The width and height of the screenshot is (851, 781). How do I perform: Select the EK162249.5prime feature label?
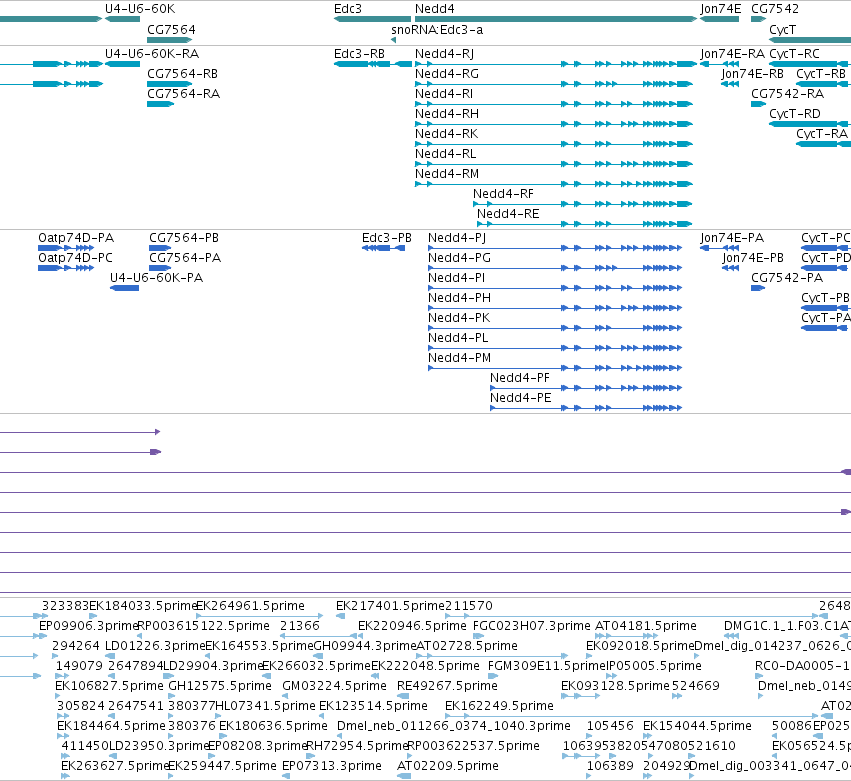coord(499,706)
